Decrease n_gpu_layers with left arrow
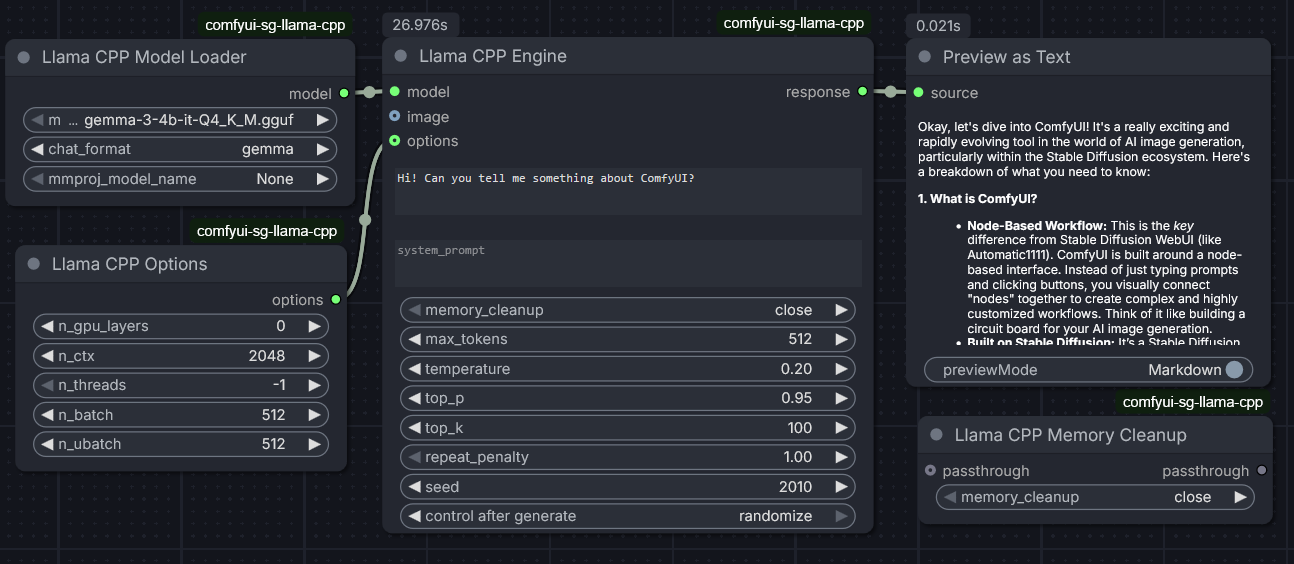1294x564 pixels. 48,326
